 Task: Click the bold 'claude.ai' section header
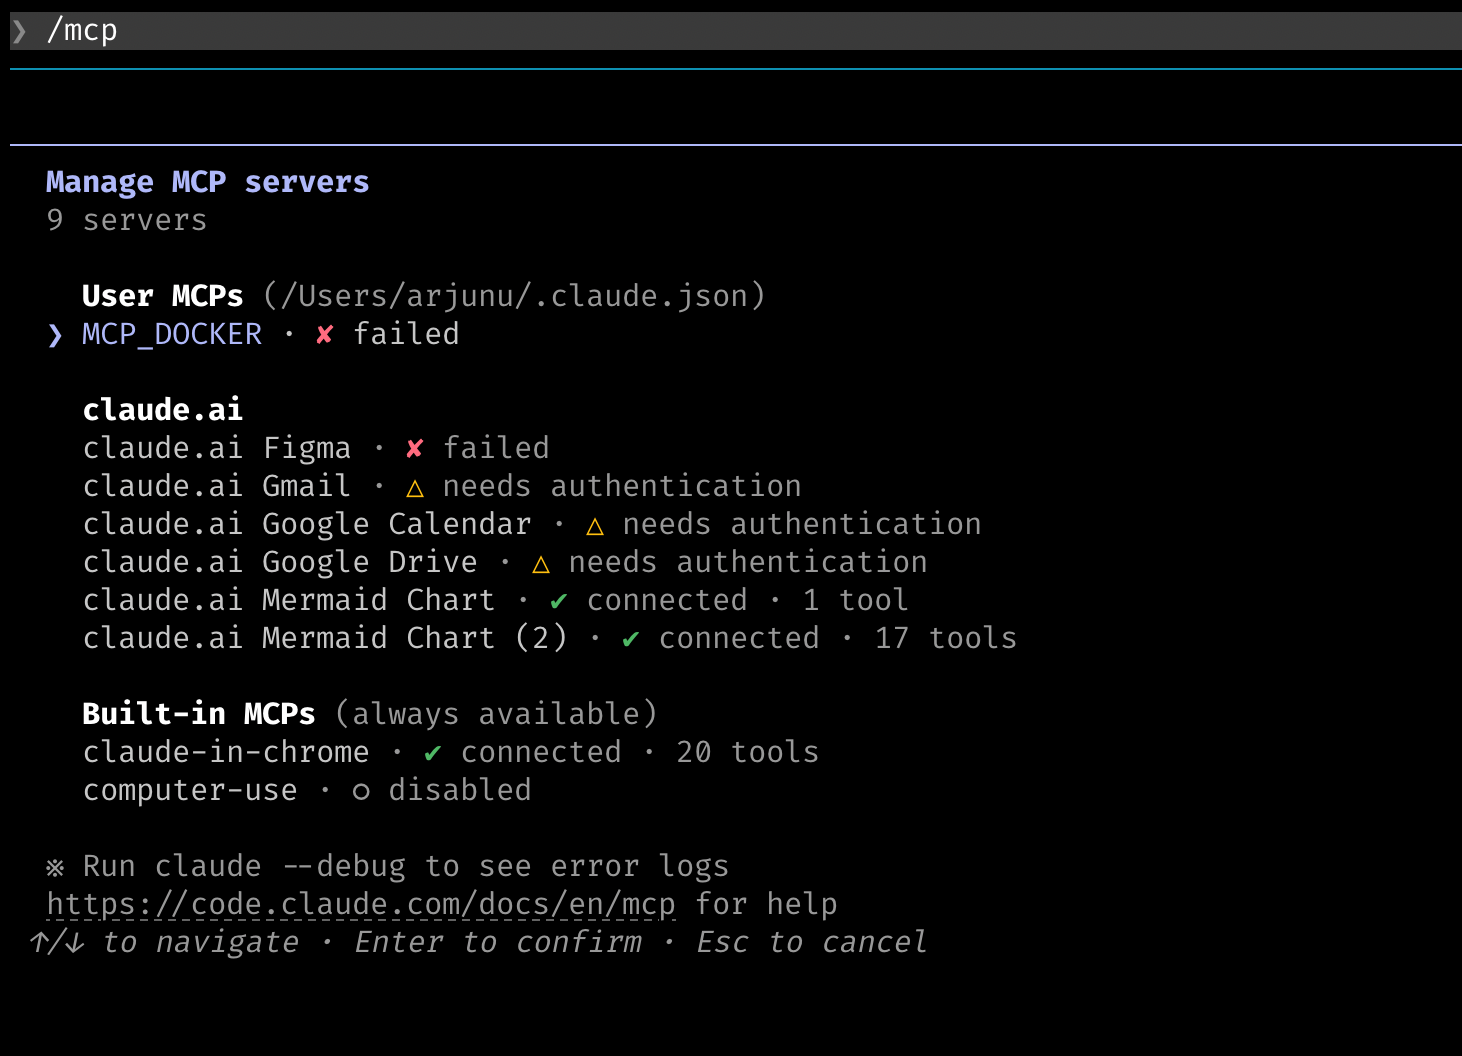[163, 410]
